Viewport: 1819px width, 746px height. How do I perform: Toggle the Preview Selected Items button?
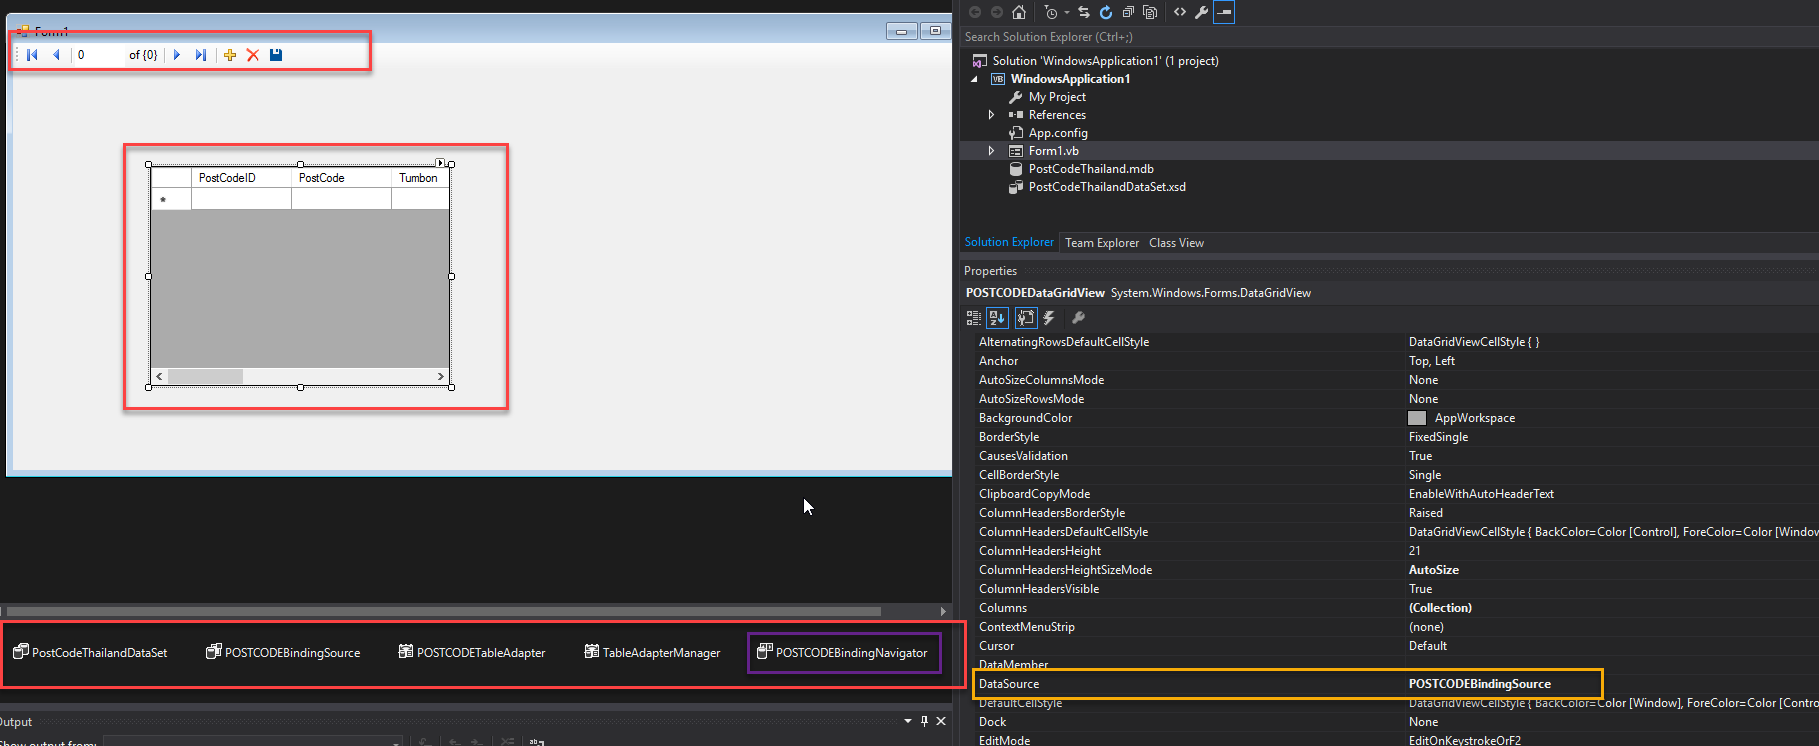click(x=1224, y=12)
